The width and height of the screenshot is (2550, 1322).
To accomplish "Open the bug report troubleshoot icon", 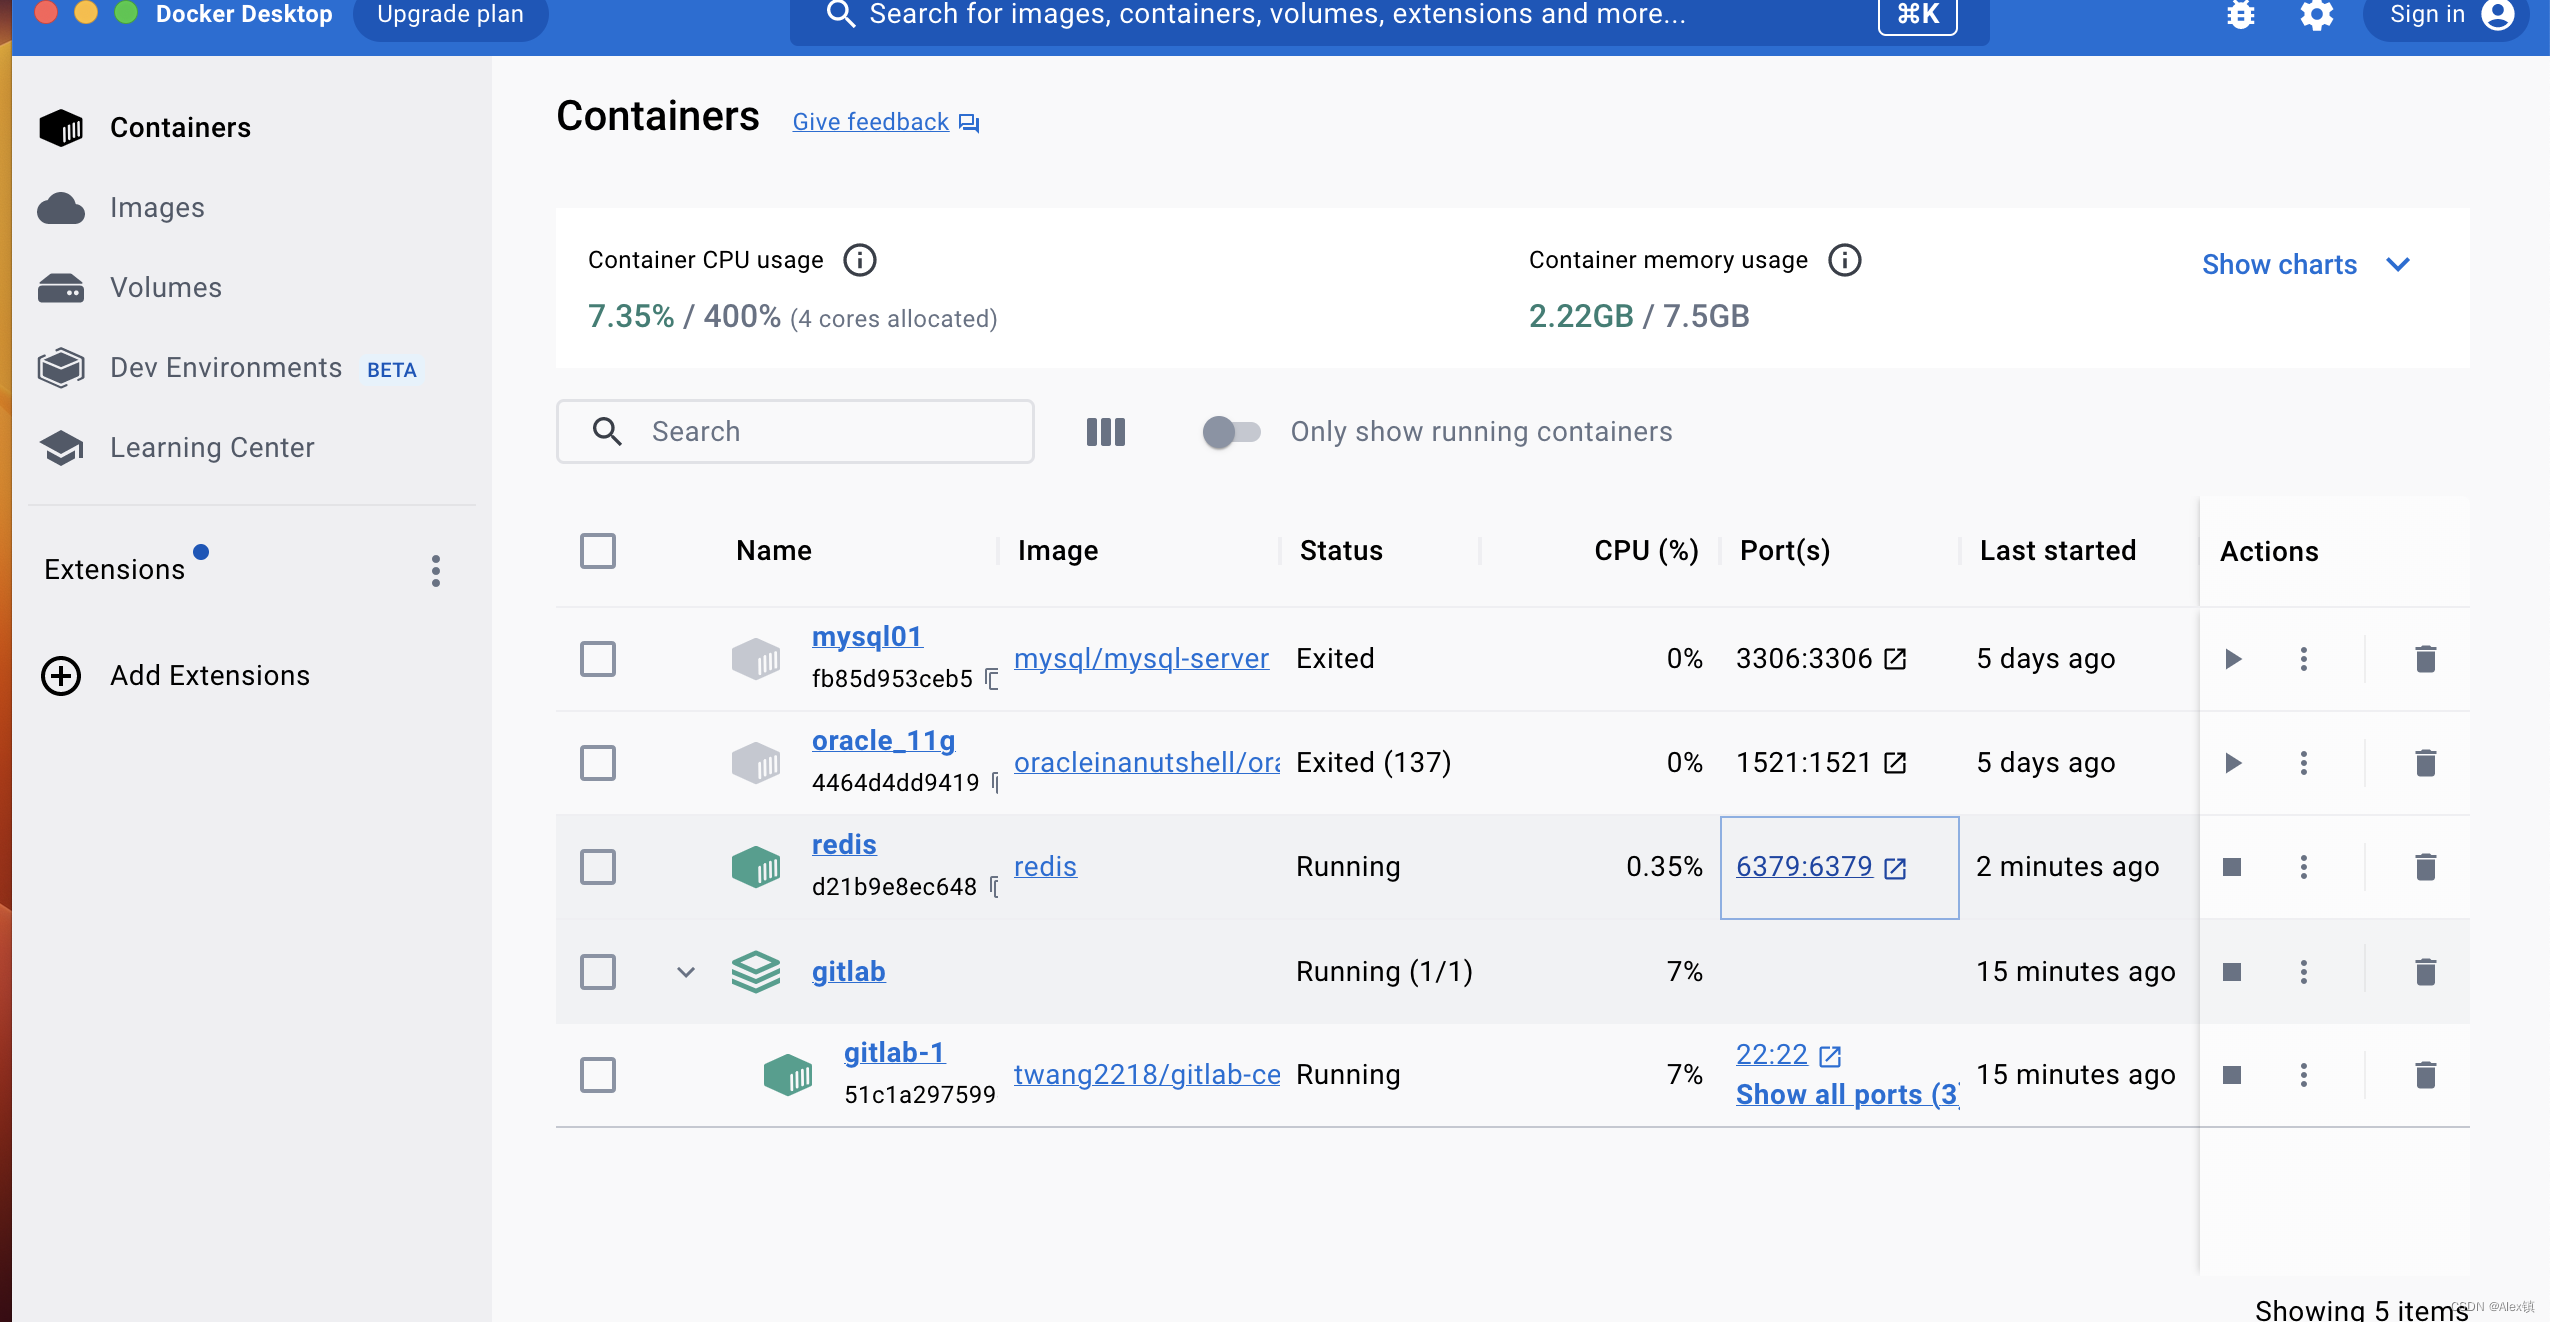I will point(2241,15).
